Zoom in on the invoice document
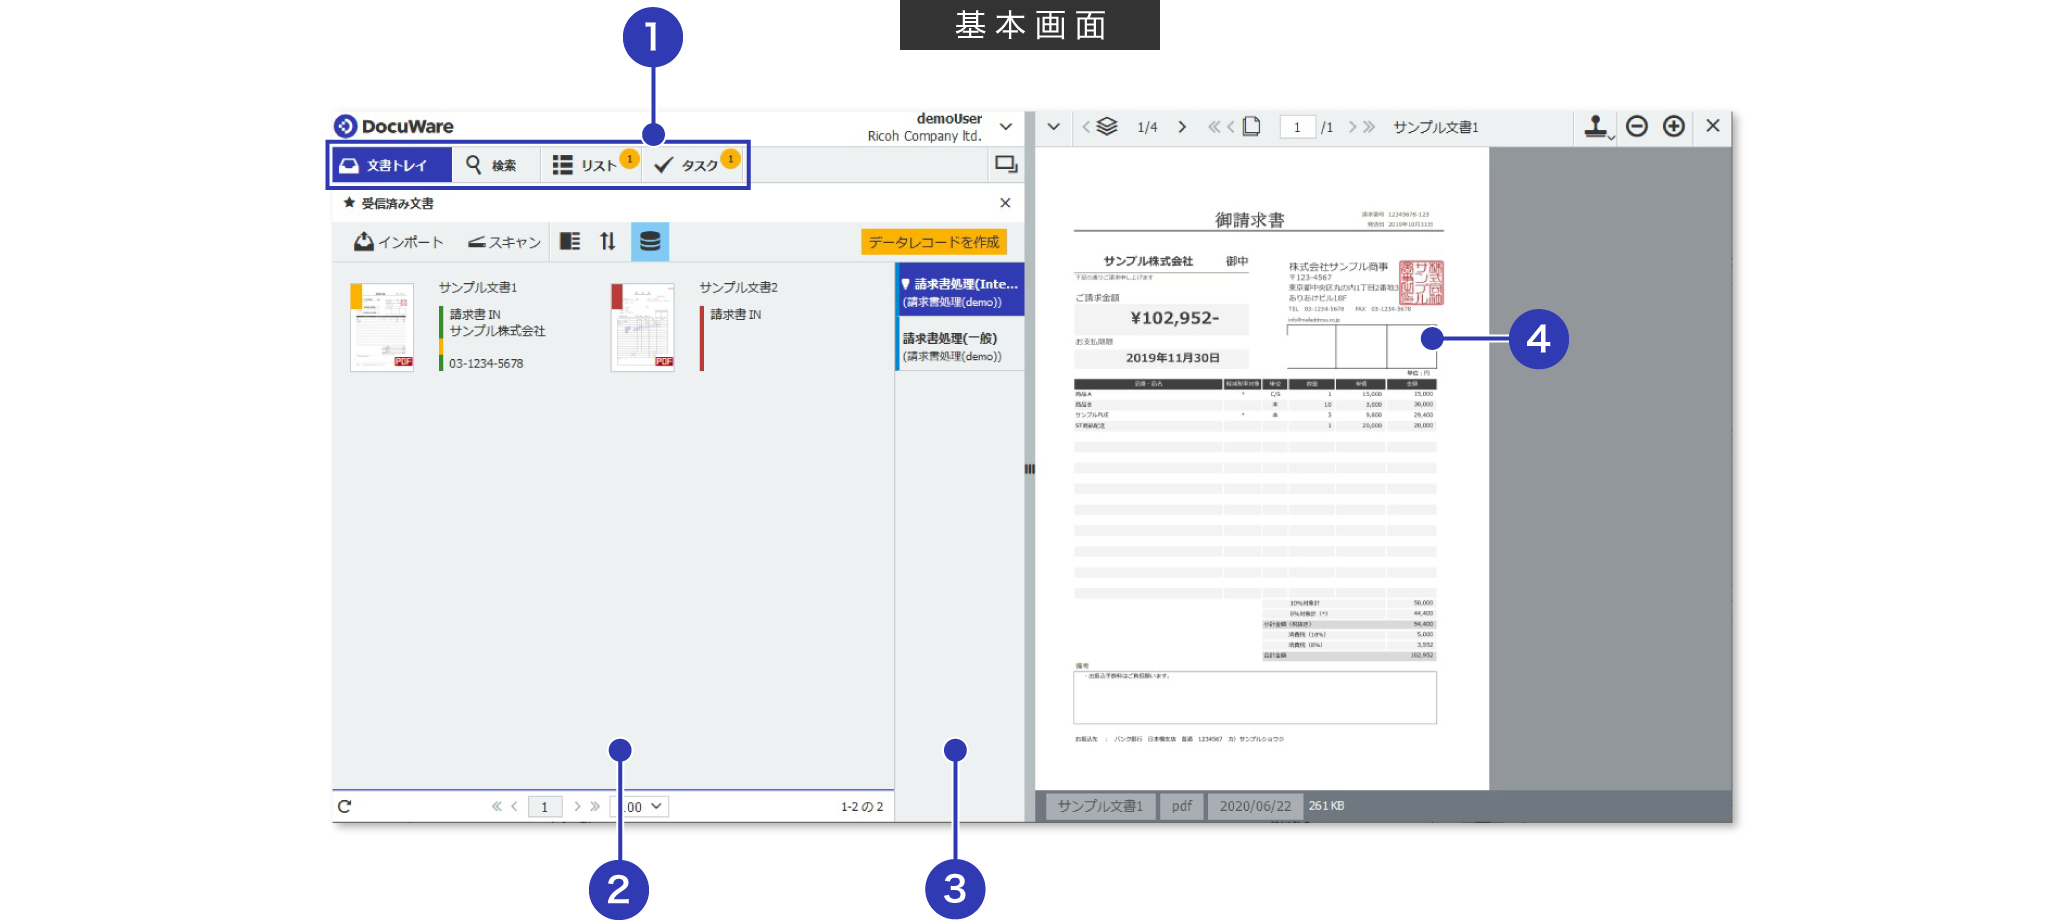This screenshot has width=2060, height=920. [1673, 127]
